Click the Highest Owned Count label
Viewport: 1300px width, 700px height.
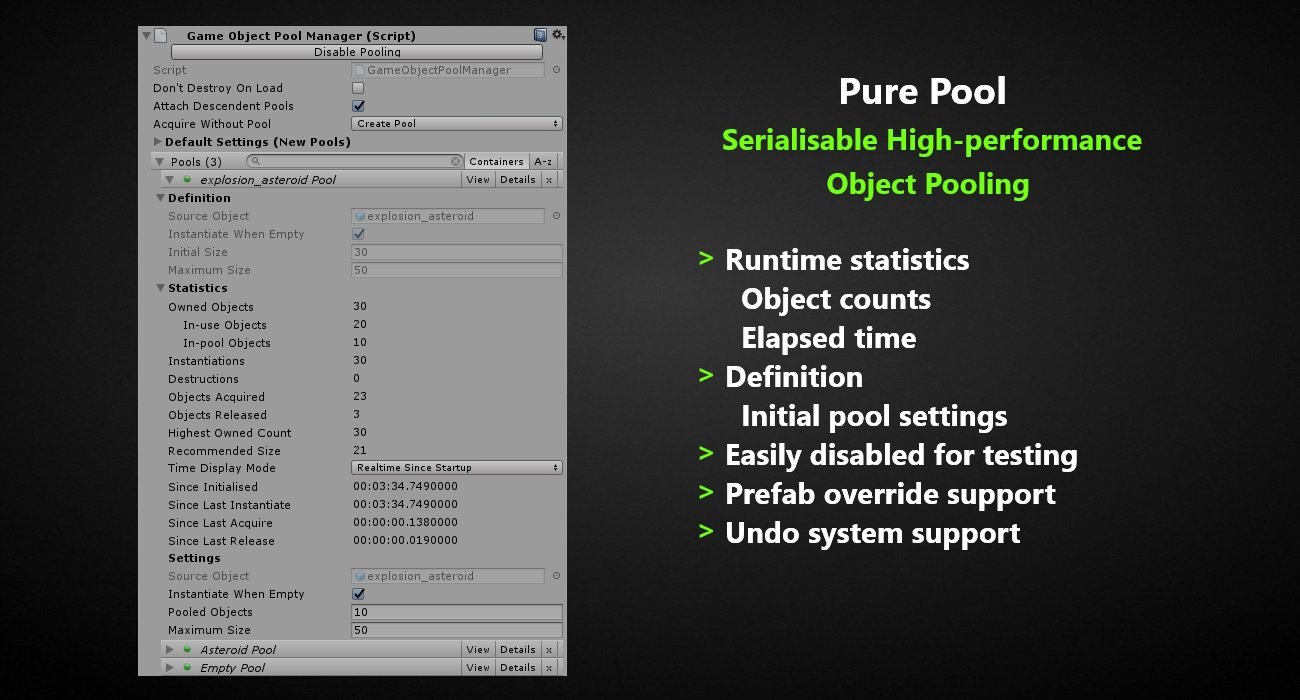click(230, 433)
